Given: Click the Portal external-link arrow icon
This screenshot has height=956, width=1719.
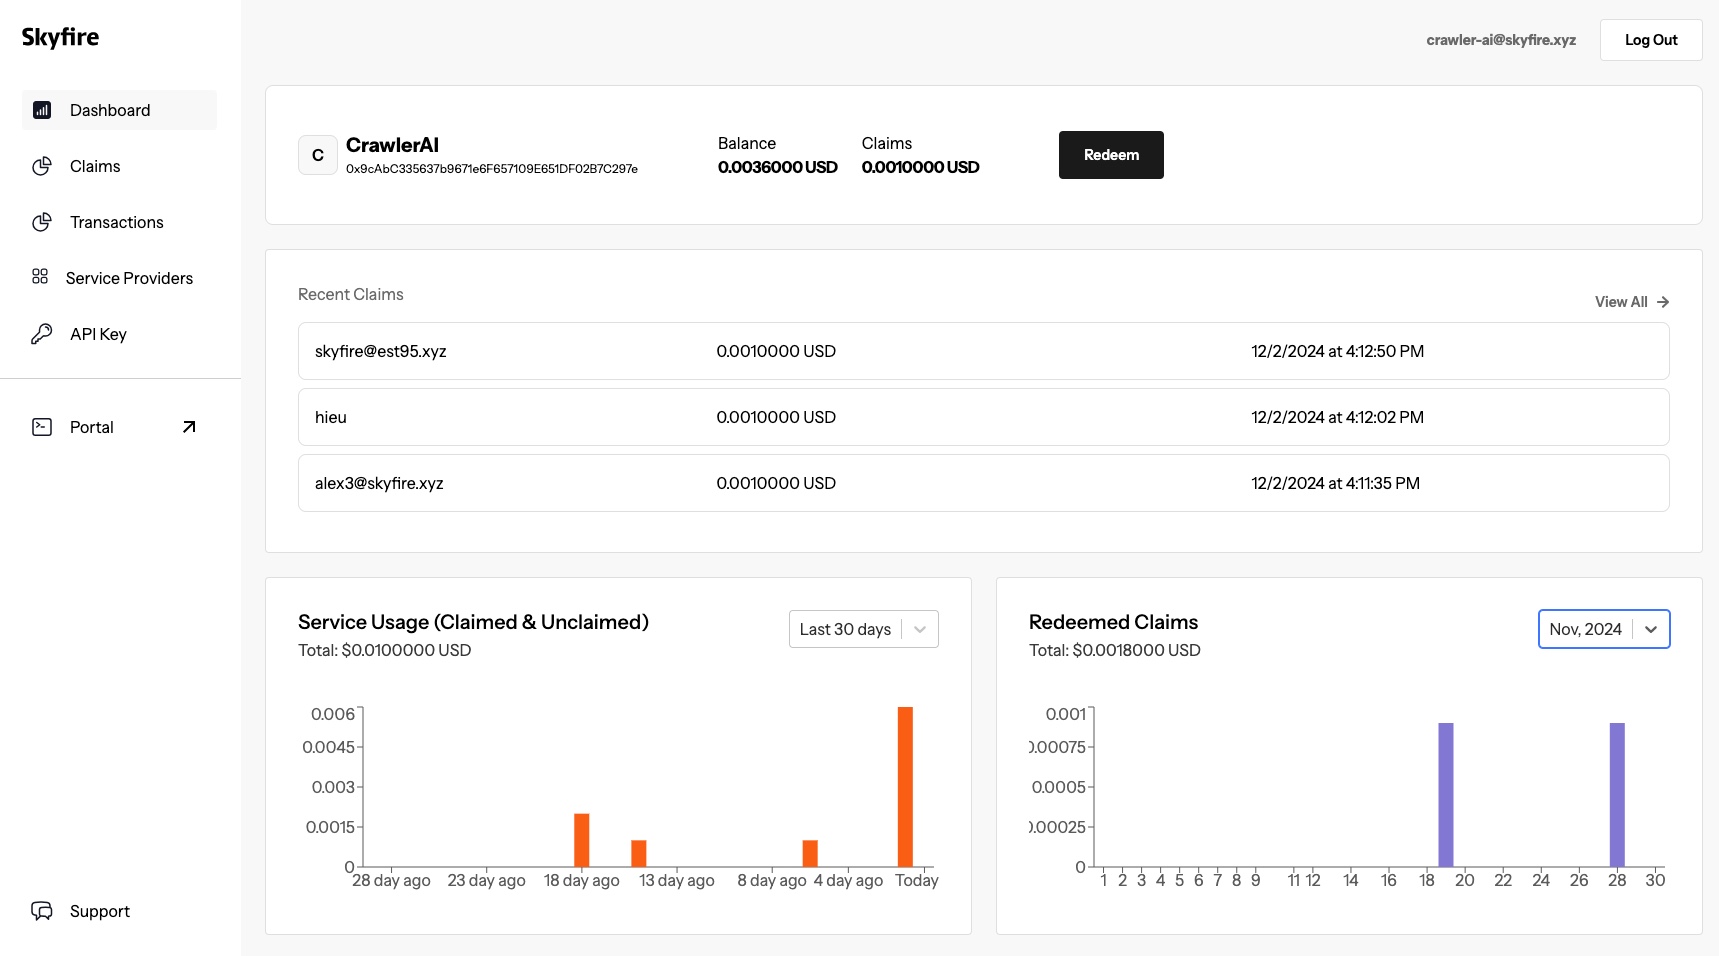Looking at the screenshot, I should click(x=189, y=427).
